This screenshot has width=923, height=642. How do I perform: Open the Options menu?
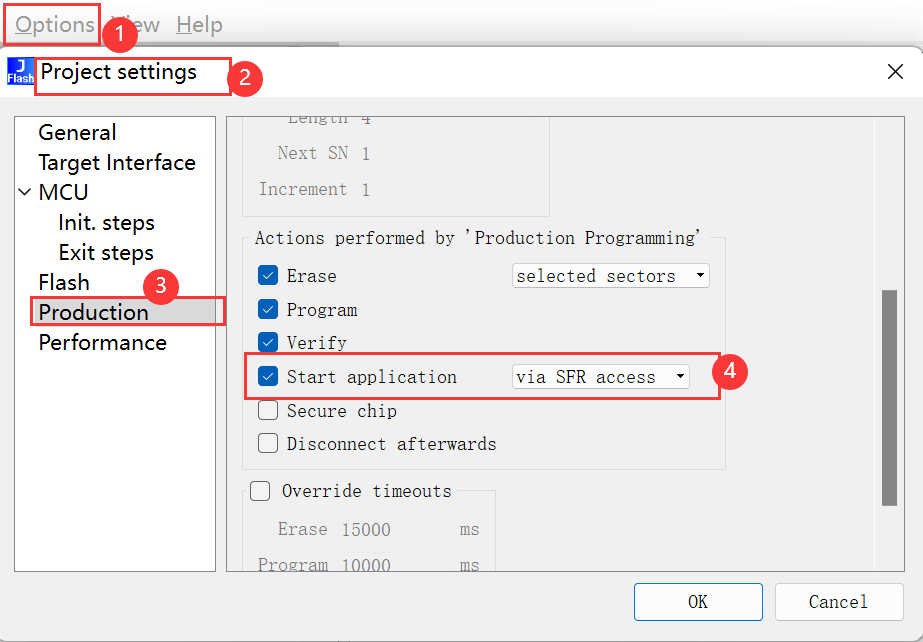pyautogui.click(x=54, y=25)
